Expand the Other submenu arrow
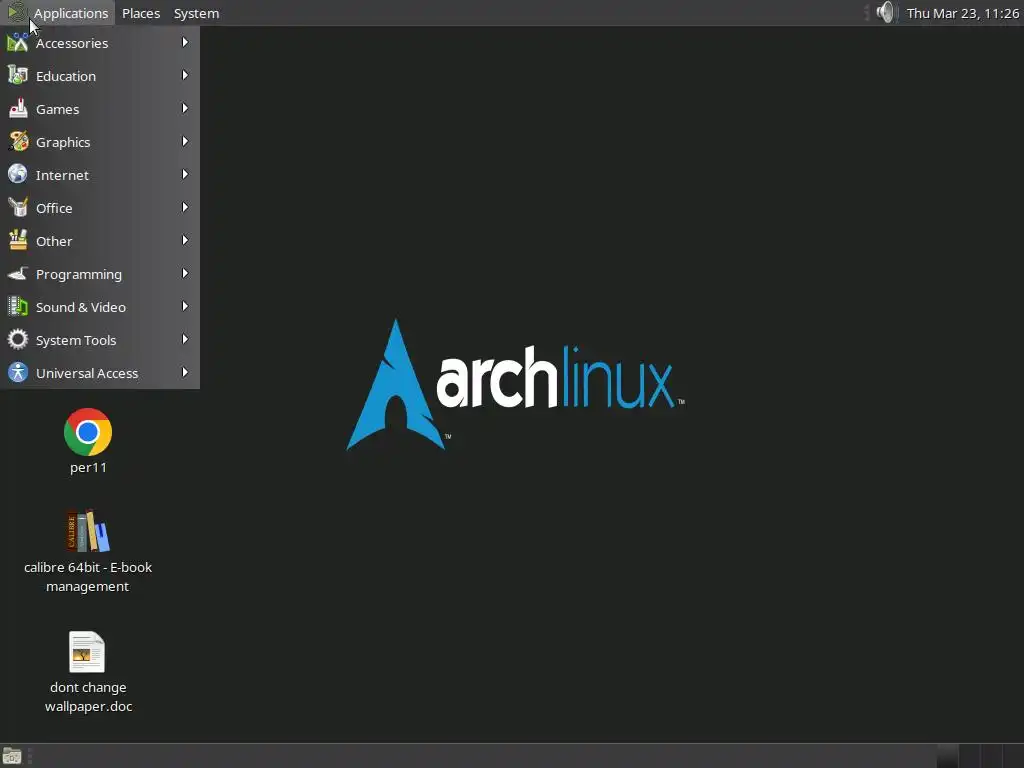1024x768 pixels. tap(185, 240)
